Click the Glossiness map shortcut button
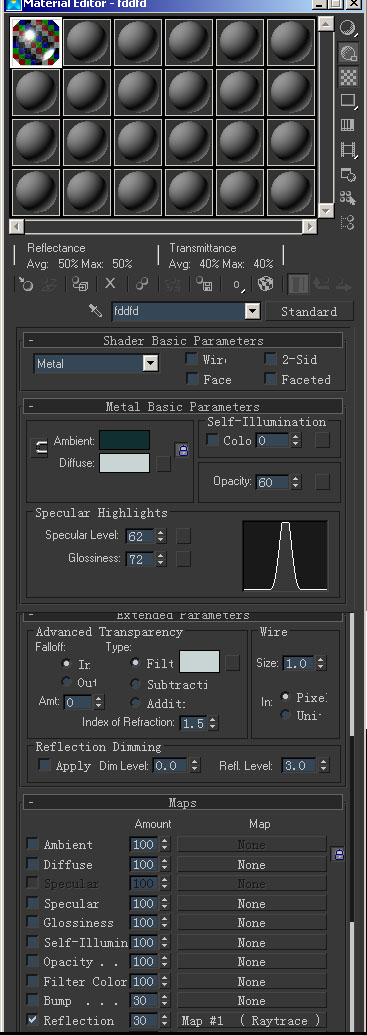 [x=183, y=558]
